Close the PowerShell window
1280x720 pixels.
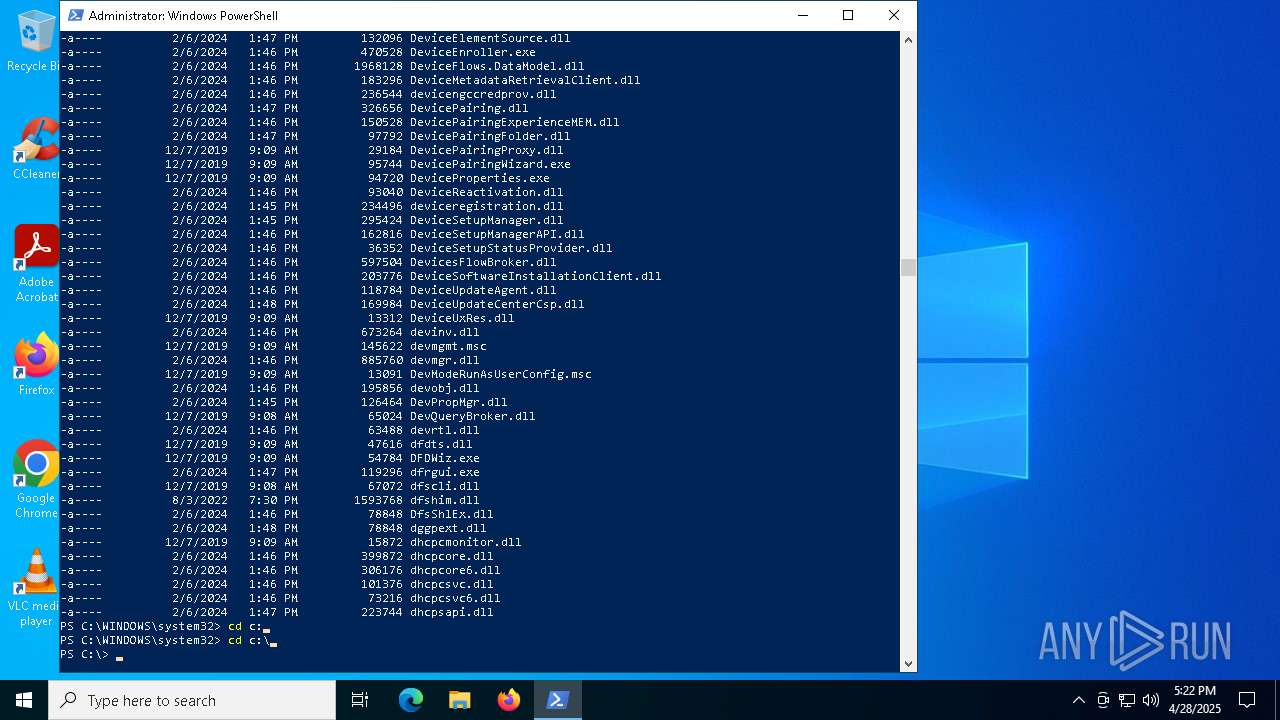894,15
